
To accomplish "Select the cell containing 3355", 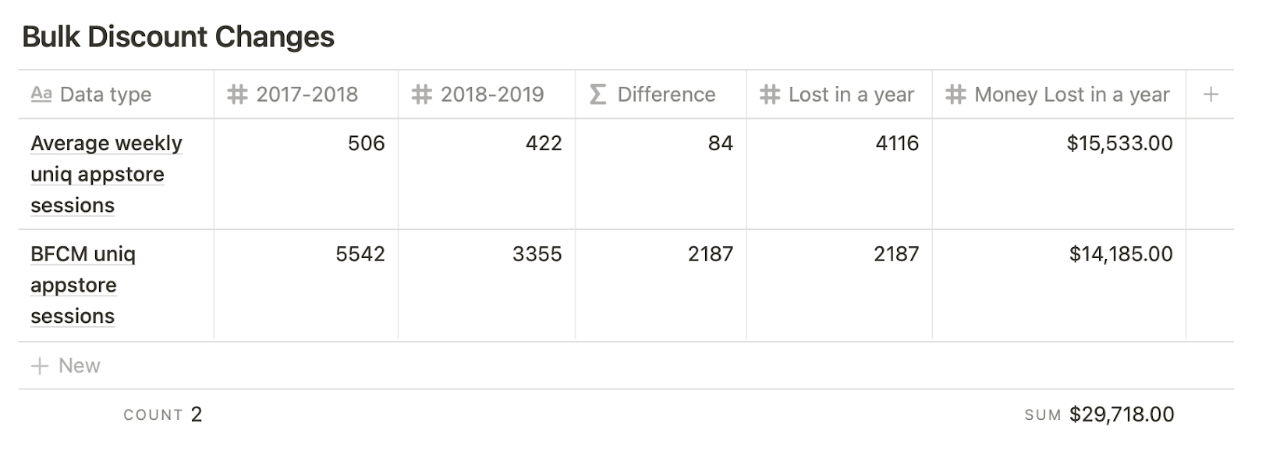I will click(487, 285).
